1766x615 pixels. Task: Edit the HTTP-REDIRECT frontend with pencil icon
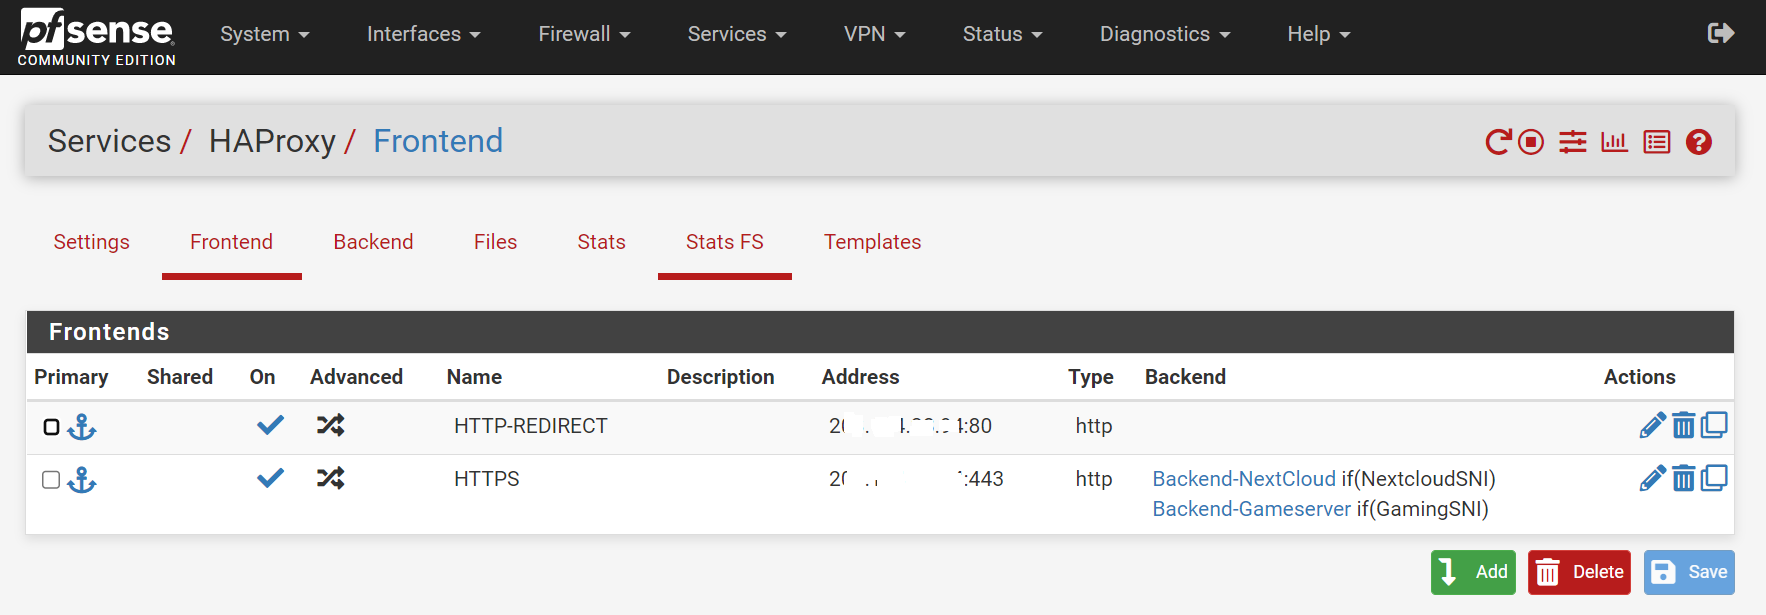(x=1653, y=426)
